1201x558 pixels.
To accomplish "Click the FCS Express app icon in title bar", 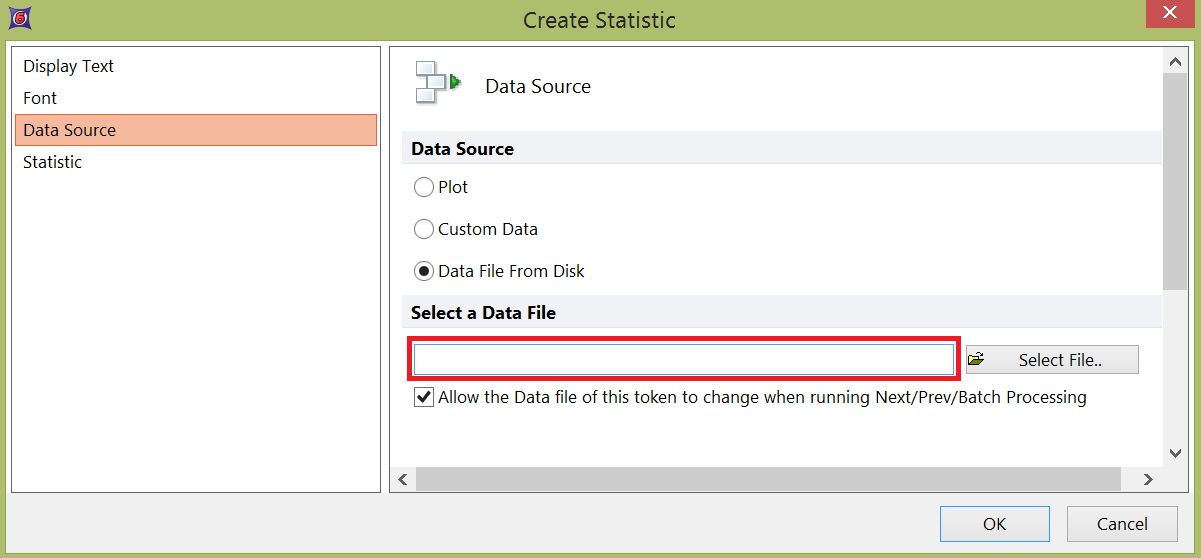I will tap(20, 19).
